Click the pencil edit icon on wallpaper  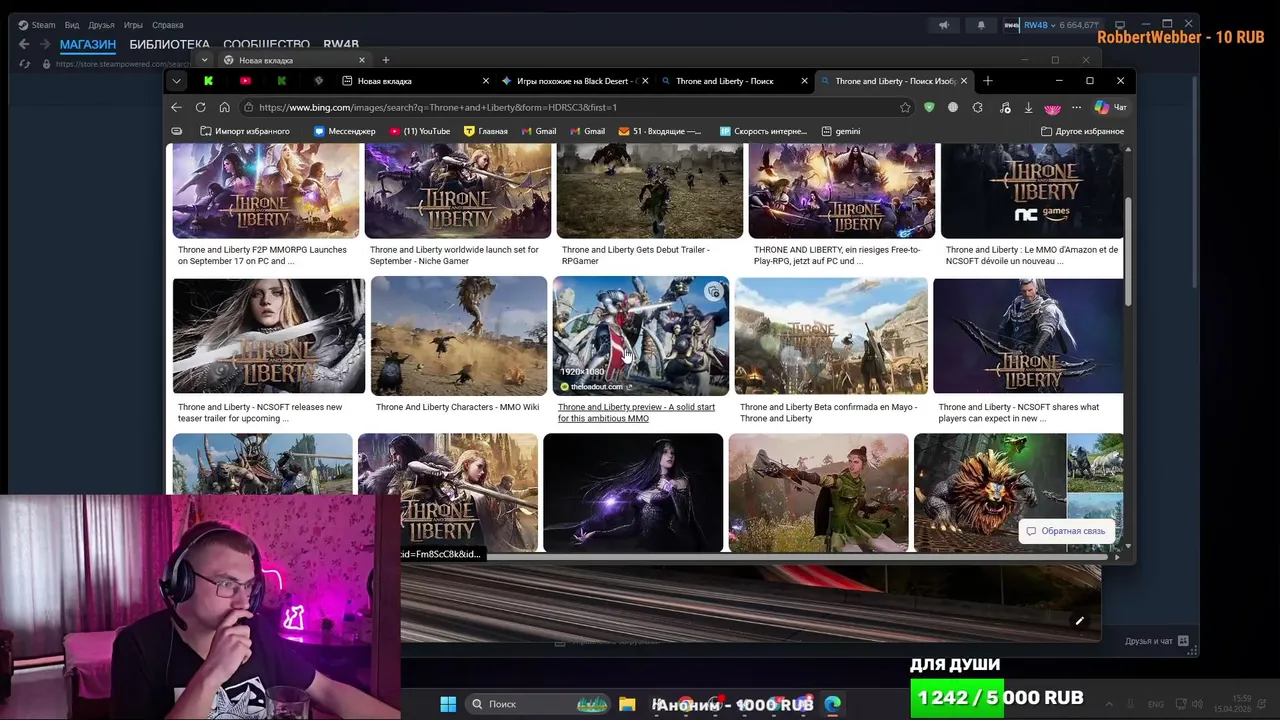pos(1079,621)
